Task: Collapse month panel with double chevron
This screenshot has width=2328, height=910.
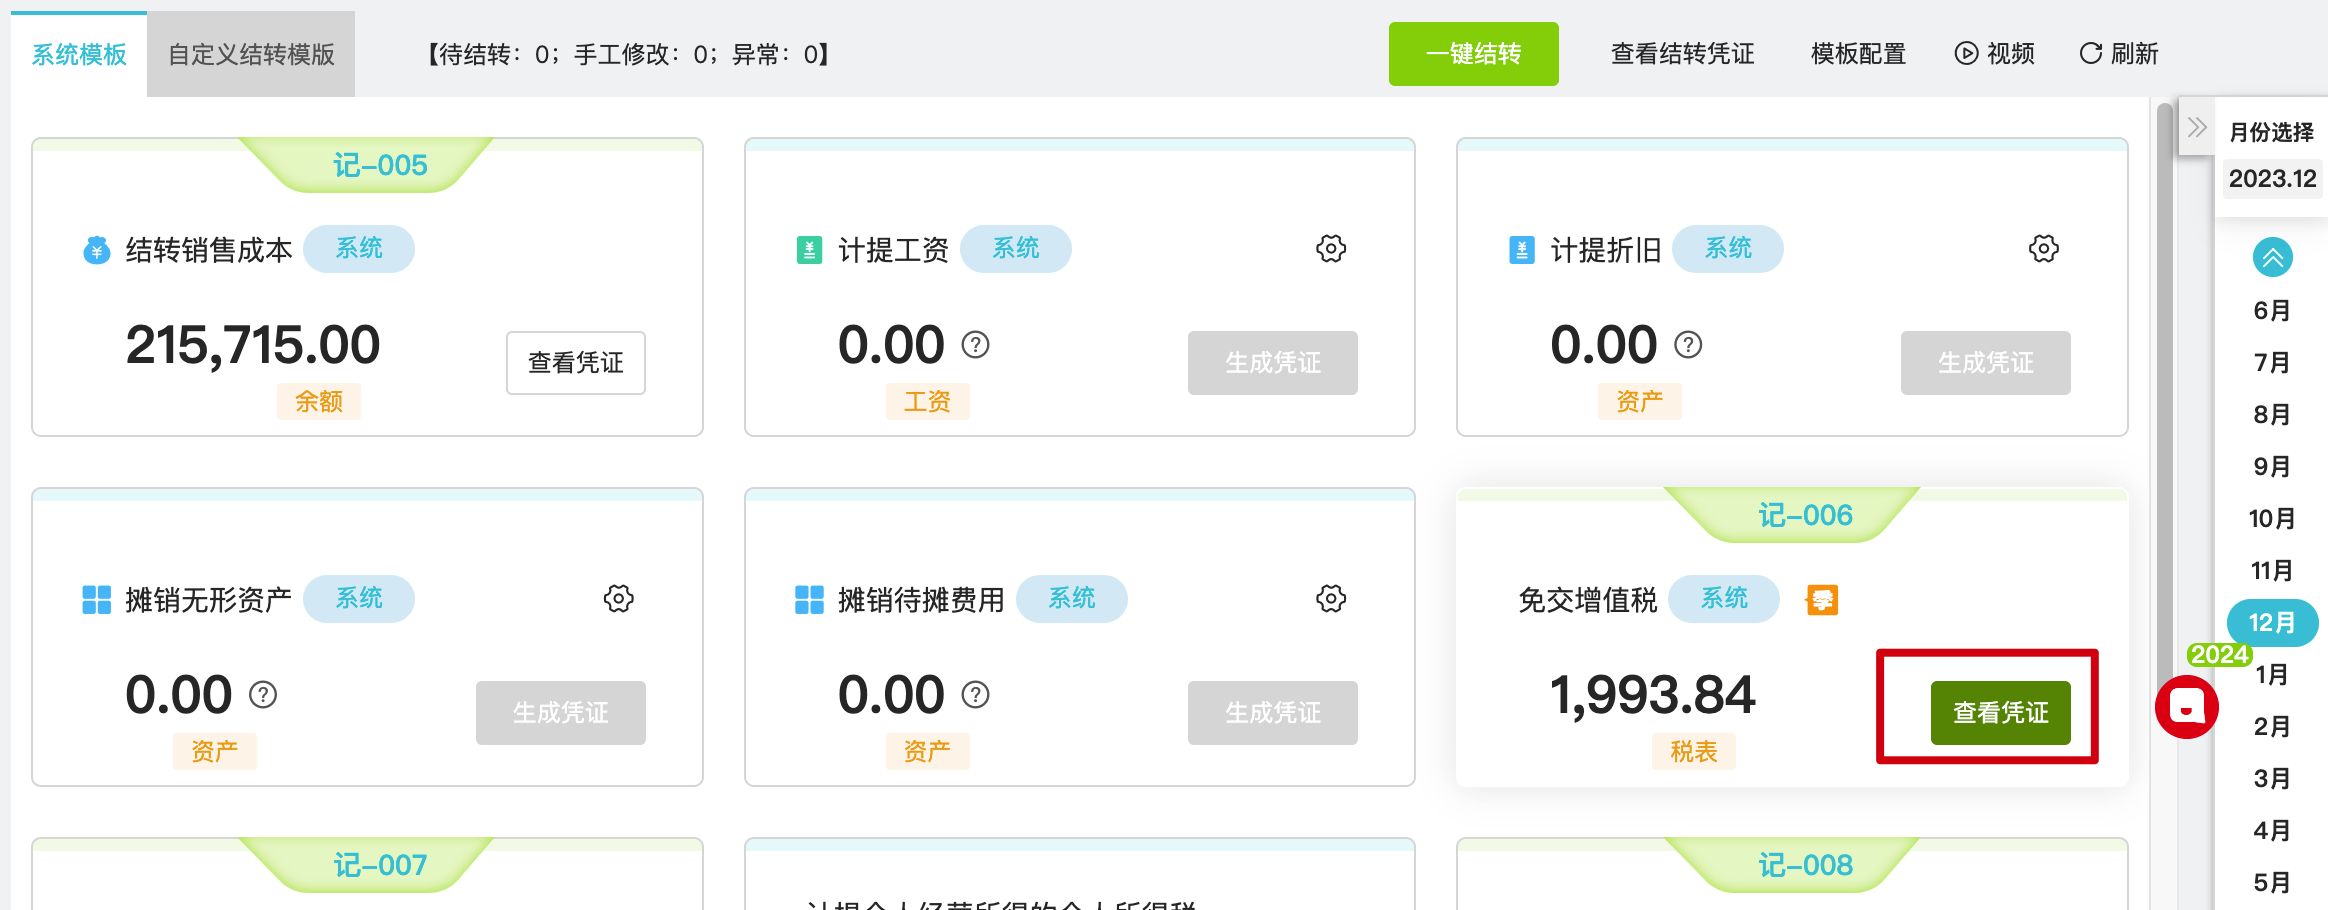Action: pos(2196,128)
